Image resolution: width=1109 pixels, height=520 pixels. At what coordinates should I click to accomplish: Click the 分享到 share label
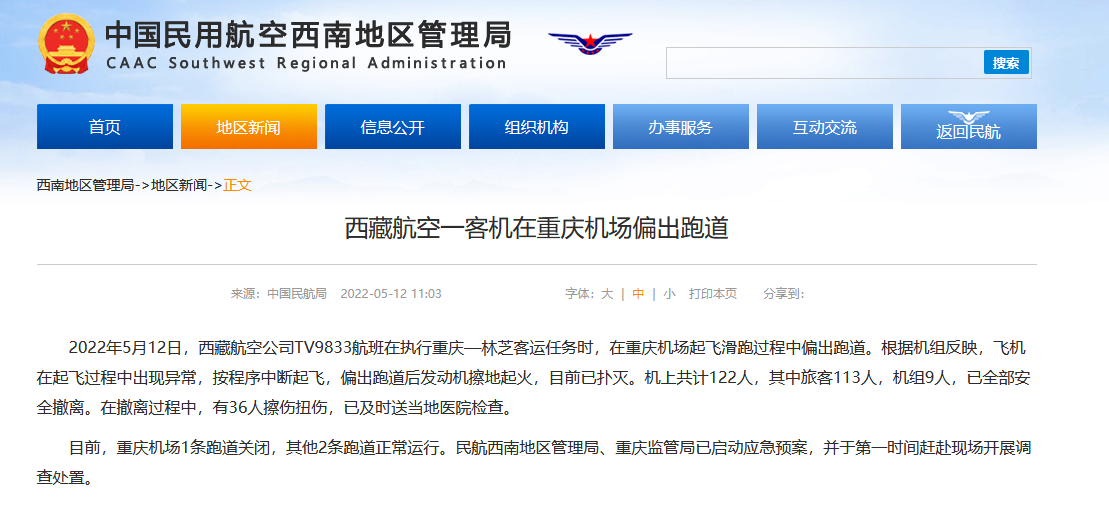point(784,294)
